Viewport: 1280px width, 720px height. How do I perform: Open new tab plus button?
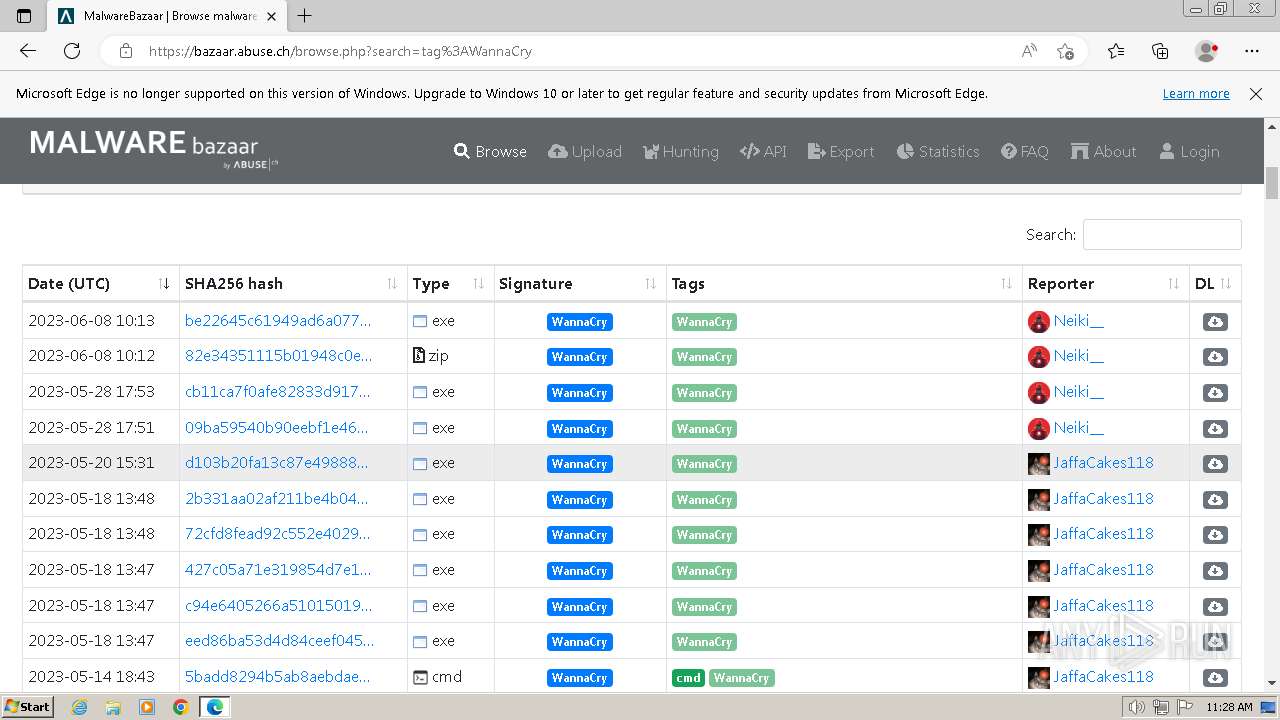coord(305,16)
